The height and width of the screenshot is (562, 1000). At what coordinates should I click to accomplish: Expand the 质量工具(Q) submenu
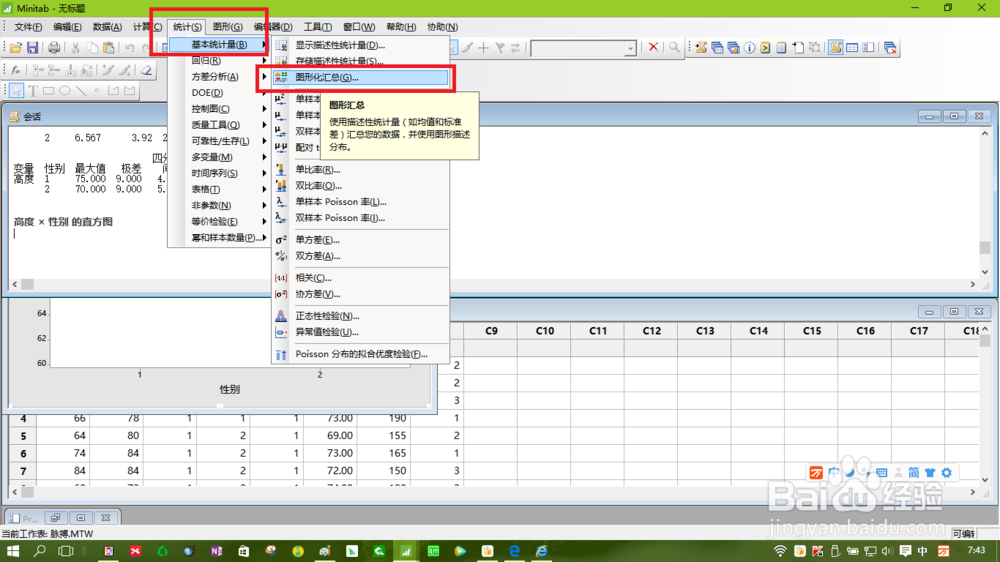[219, 125]
